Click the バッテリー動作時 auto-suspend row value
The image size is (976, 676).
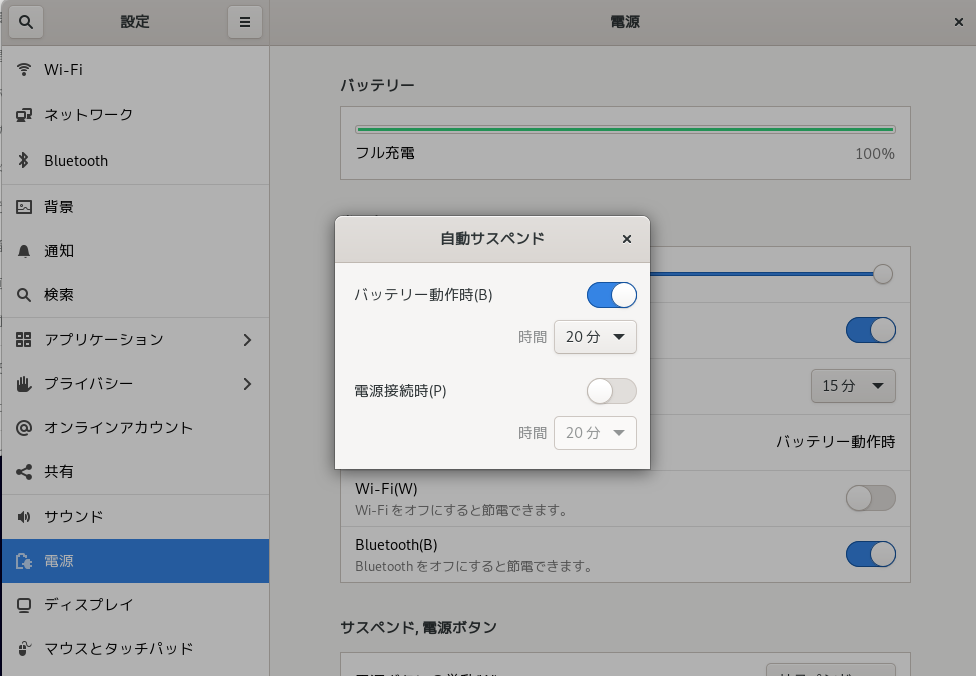835,442
